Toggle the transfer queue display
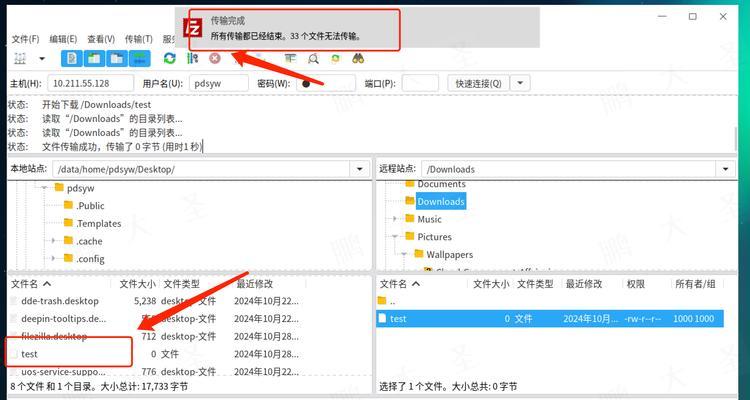 click(140, 58)
